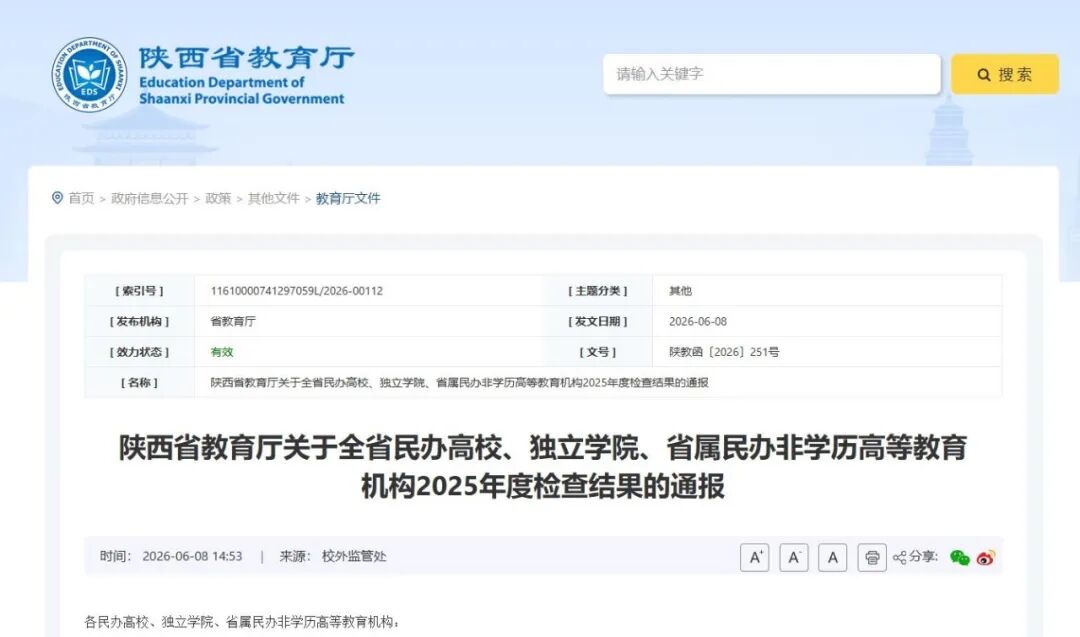Click the share icon beside 分享
The image size is (1080, 637).
click(900, 557)
